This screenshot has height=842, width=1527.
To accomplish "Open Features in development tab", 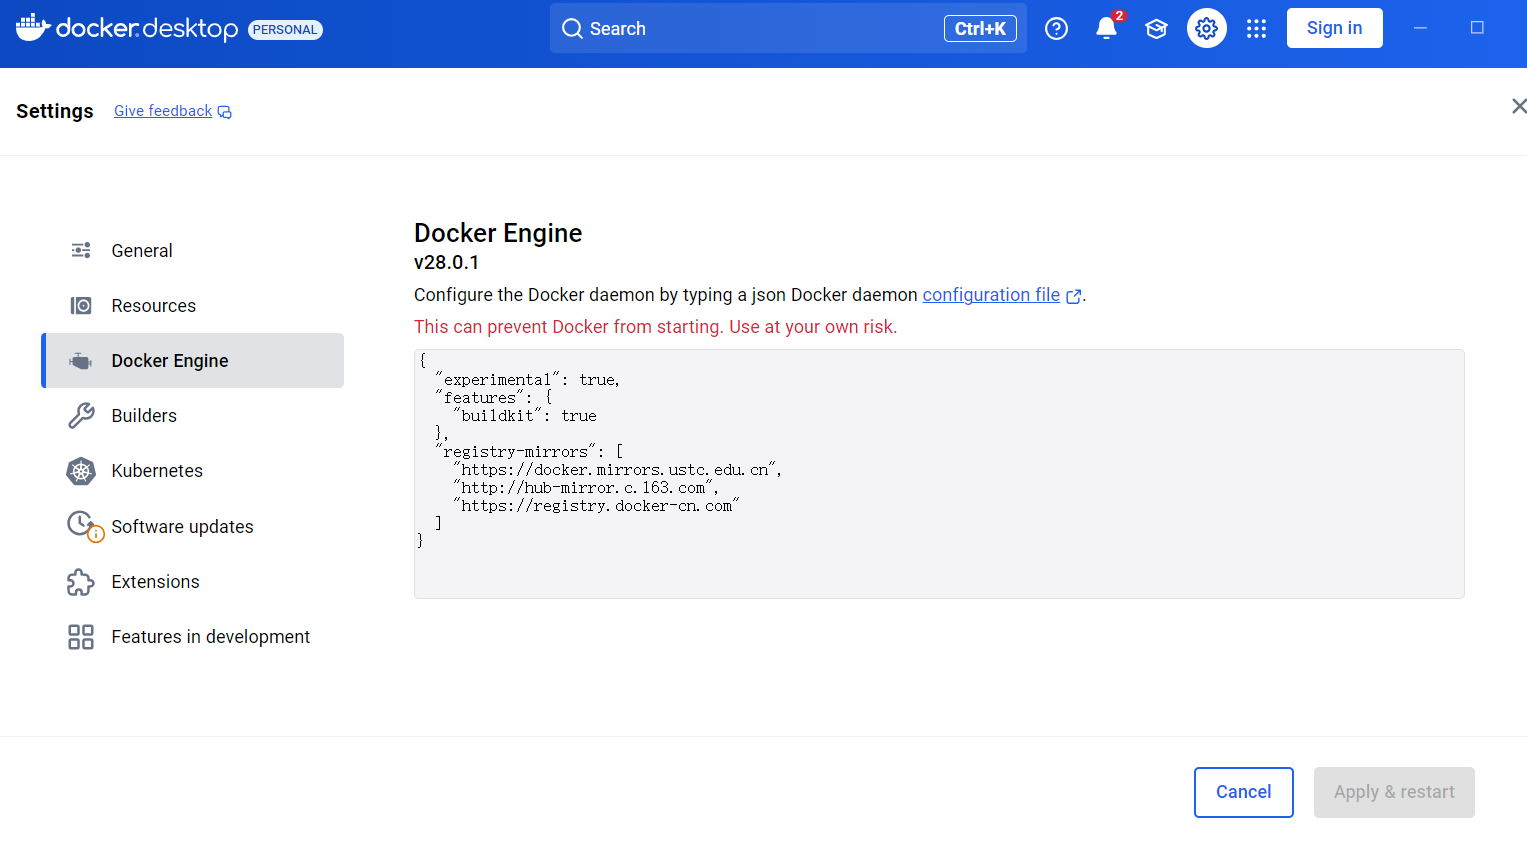I will click(192, 637).
